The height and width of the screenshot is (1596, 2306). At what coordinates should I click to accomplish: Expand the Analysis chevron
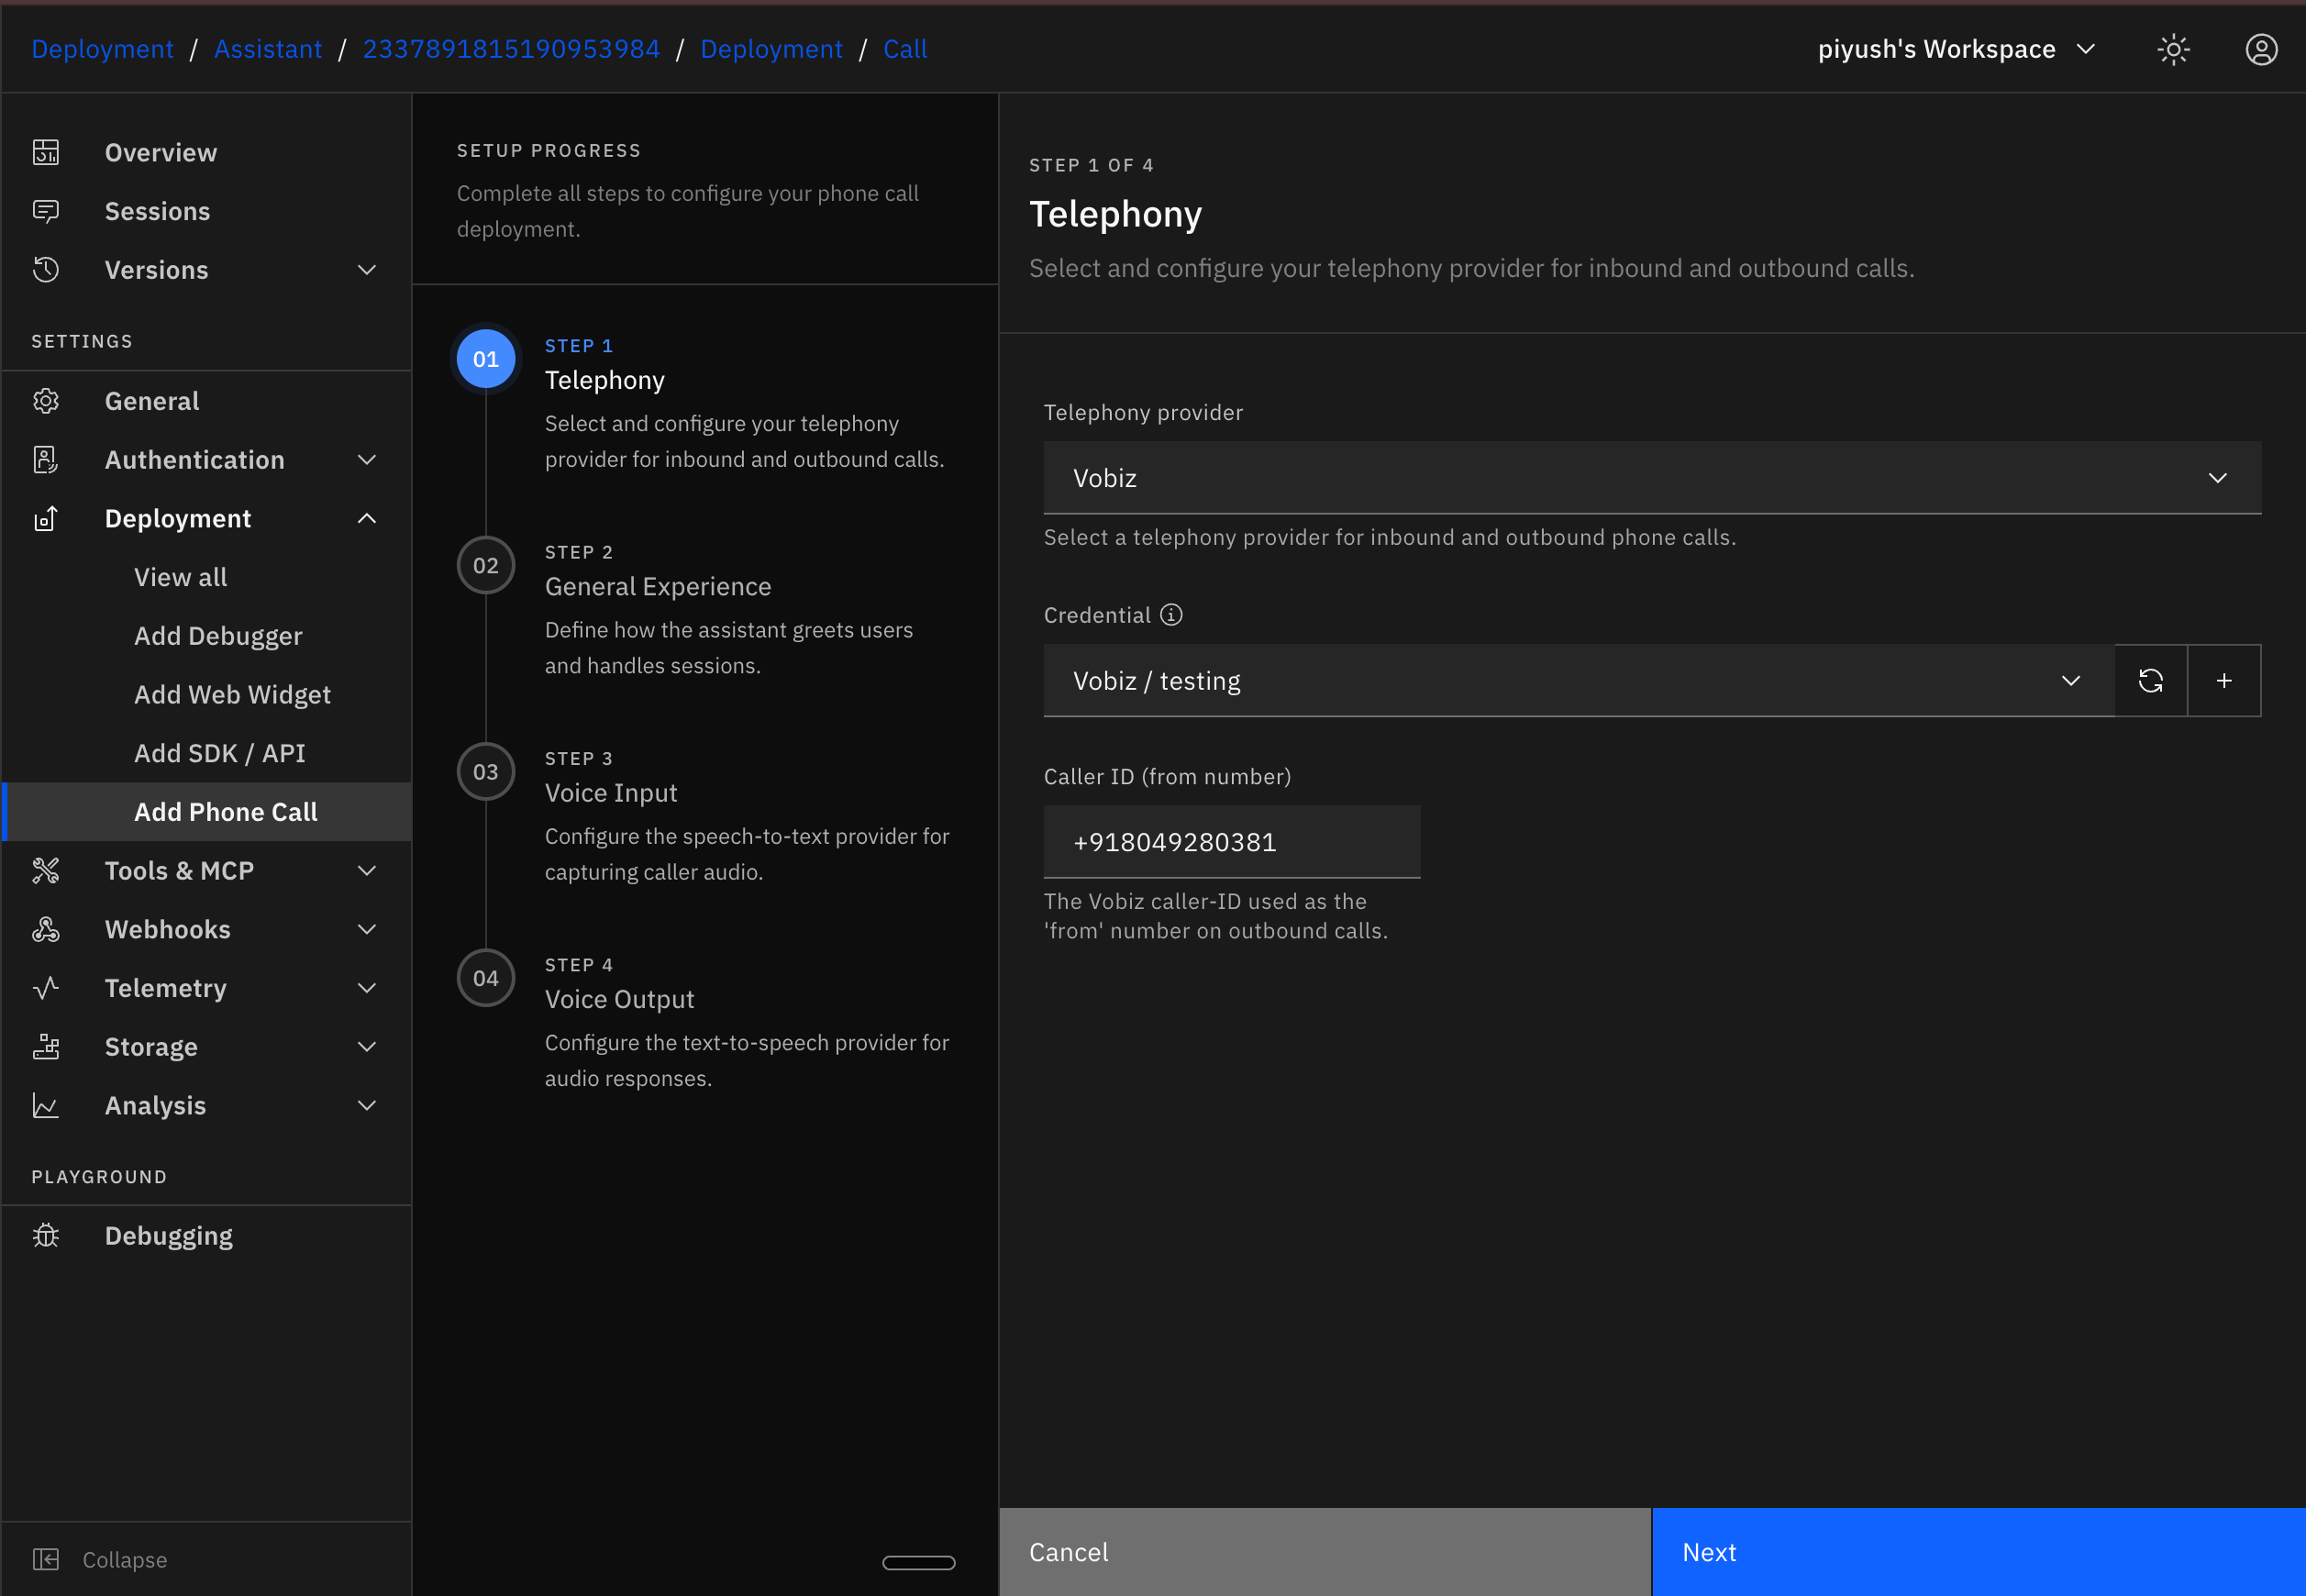click(367, 1105)
